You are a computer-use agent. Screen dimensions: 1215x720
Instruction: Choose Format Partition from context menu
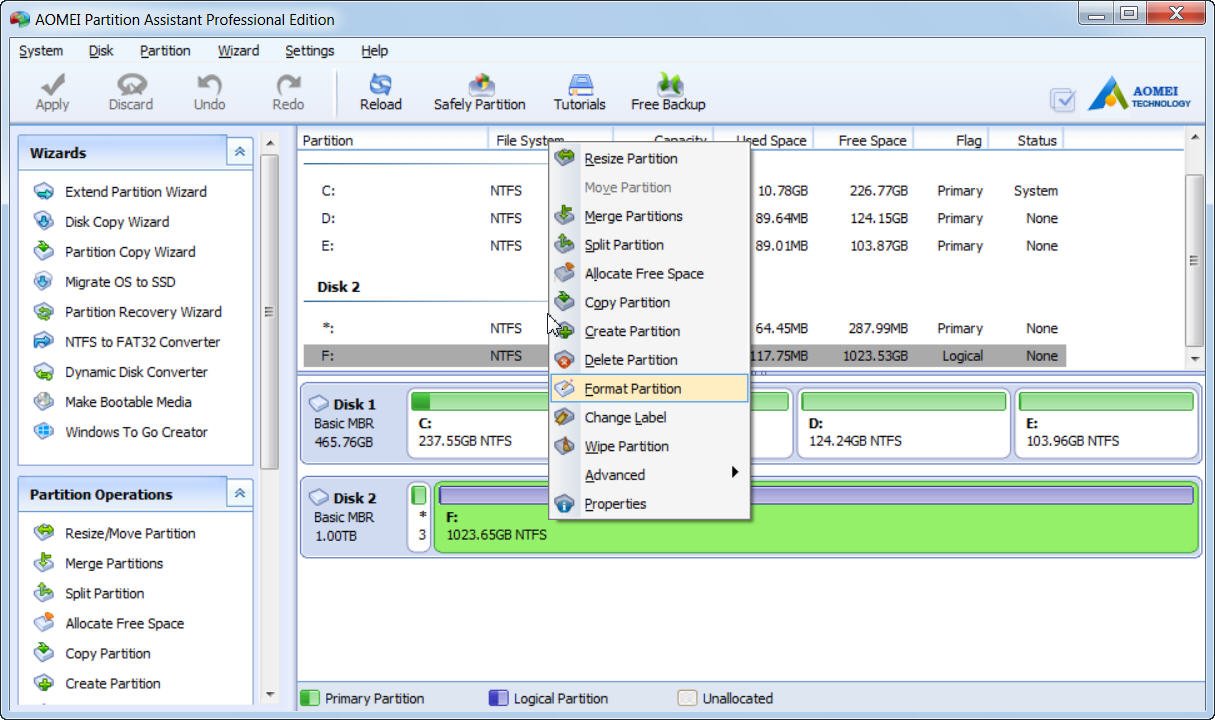649,389
